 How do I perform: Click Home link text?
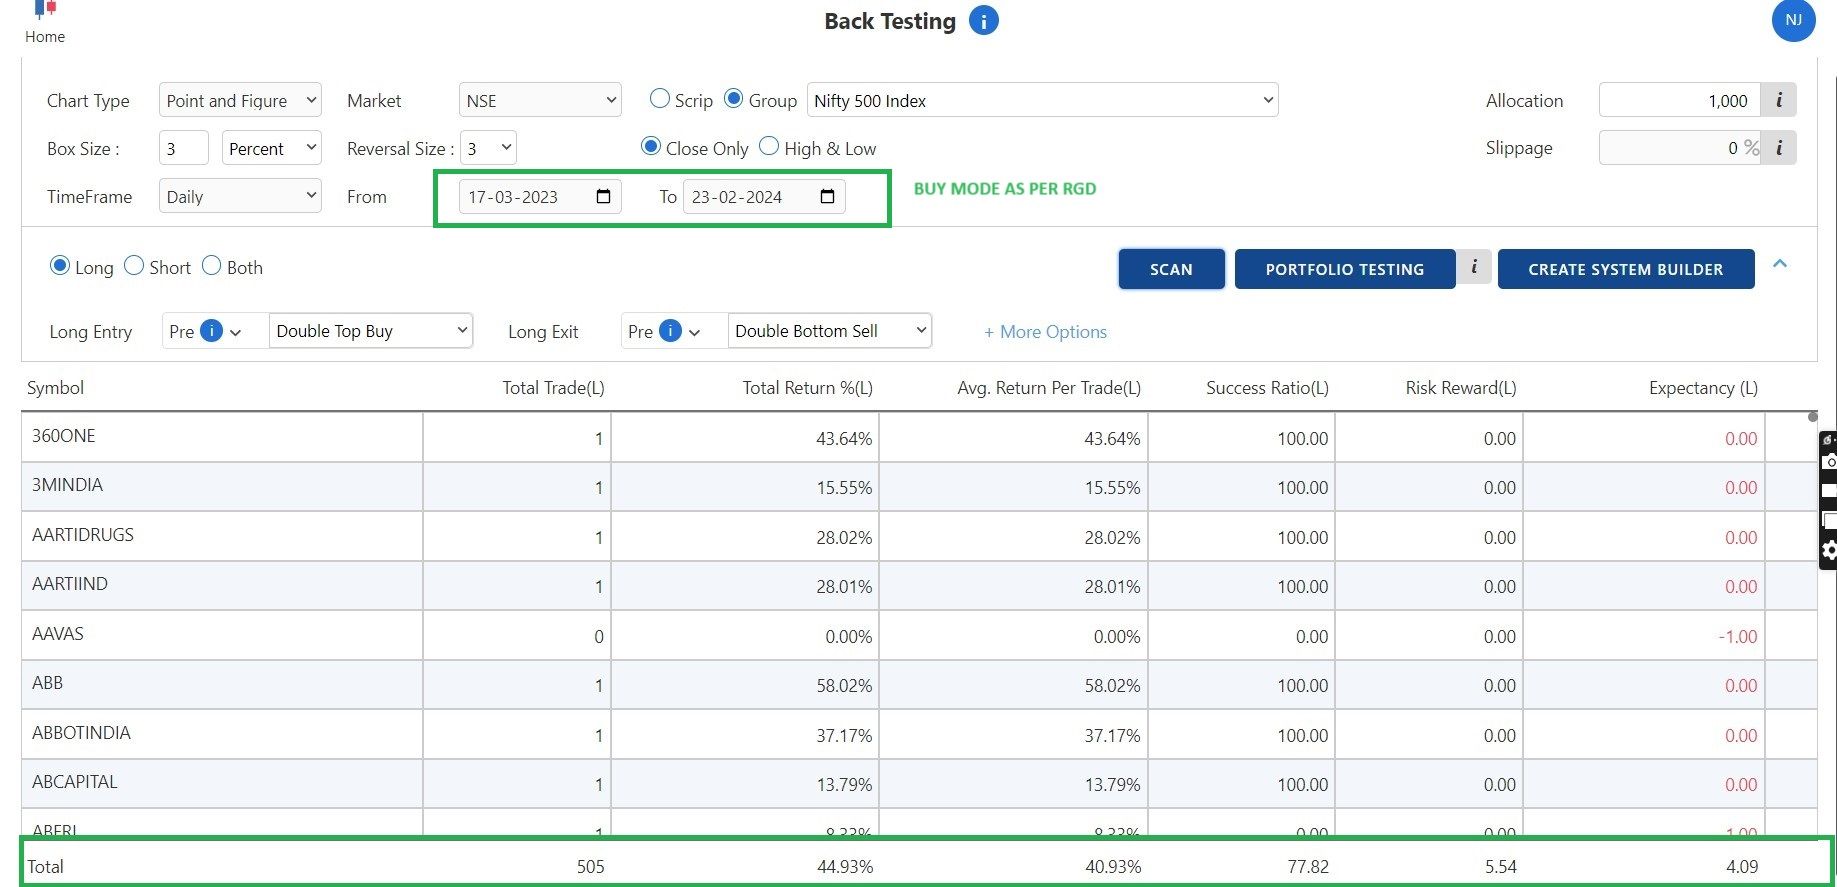point(45,37)
